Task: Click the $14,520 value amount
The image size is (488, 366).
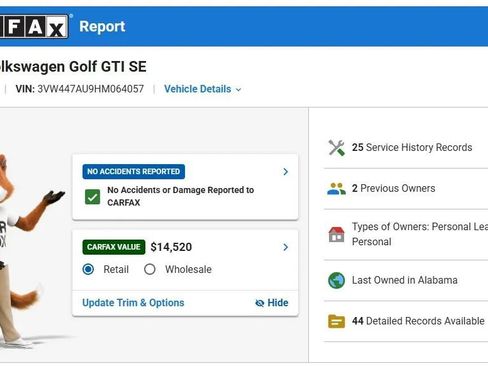Action: tap(171, 247)
